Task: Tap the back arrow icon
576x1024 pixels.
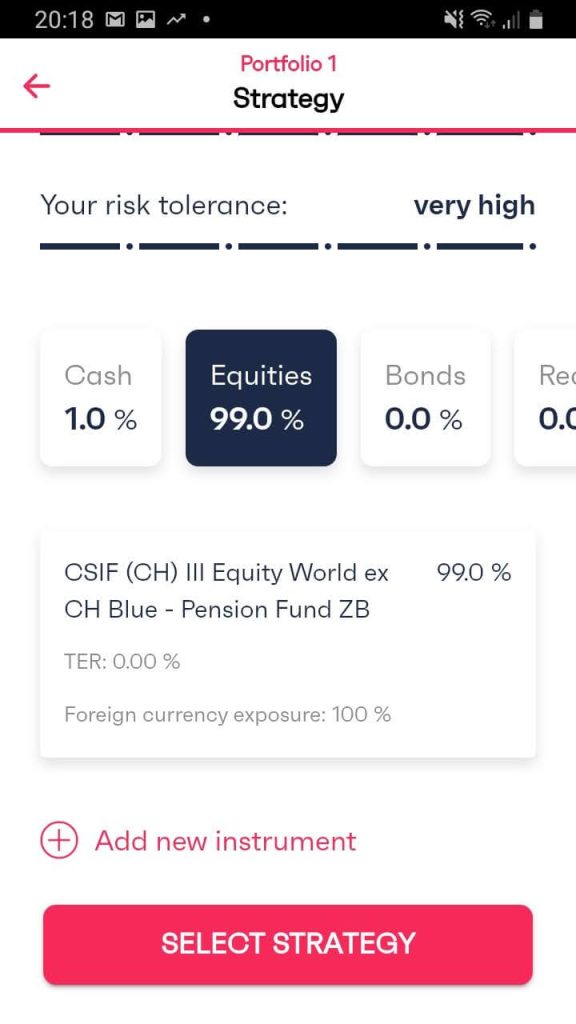Action: click(x=37, y=86)
